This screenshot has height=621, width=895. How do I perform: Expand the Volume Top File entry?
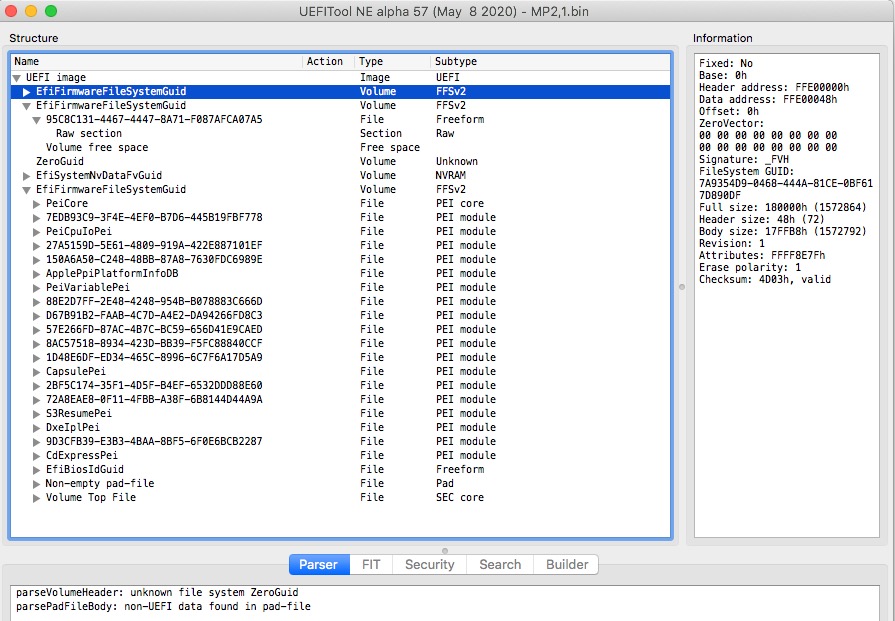point(37,498)
